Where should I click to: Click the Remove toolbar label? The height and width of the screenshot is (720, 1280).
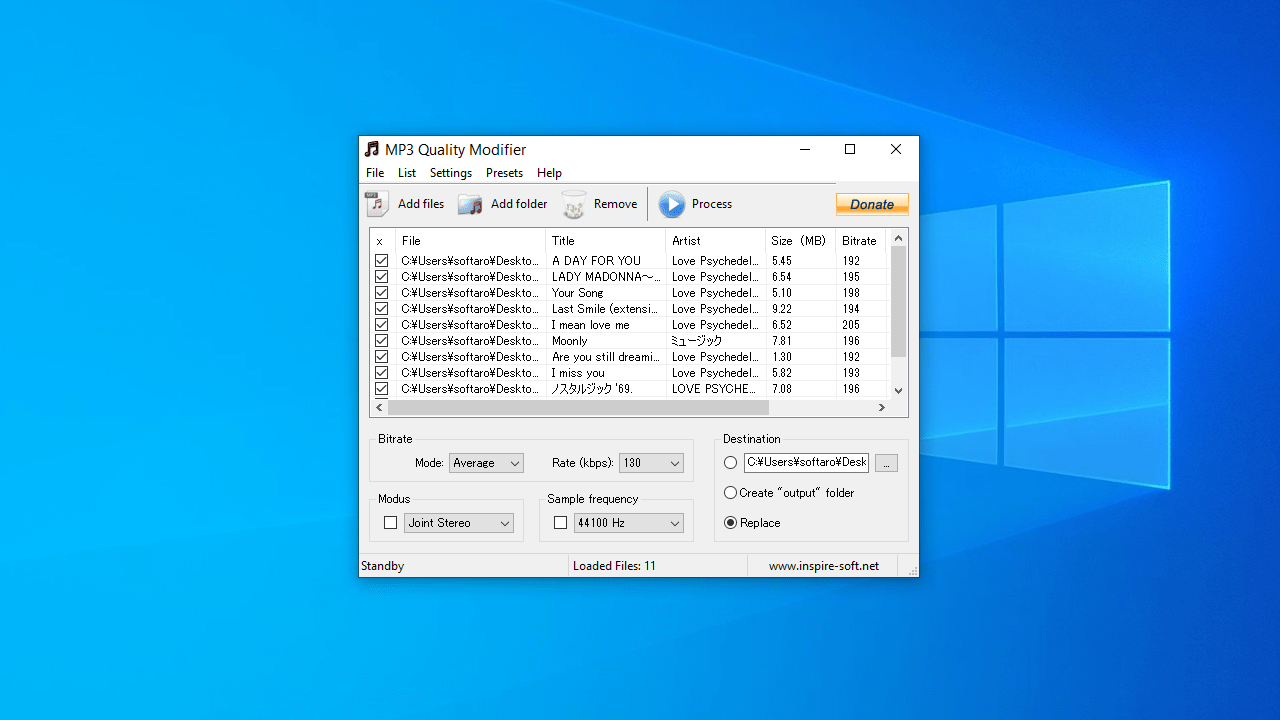615,204
